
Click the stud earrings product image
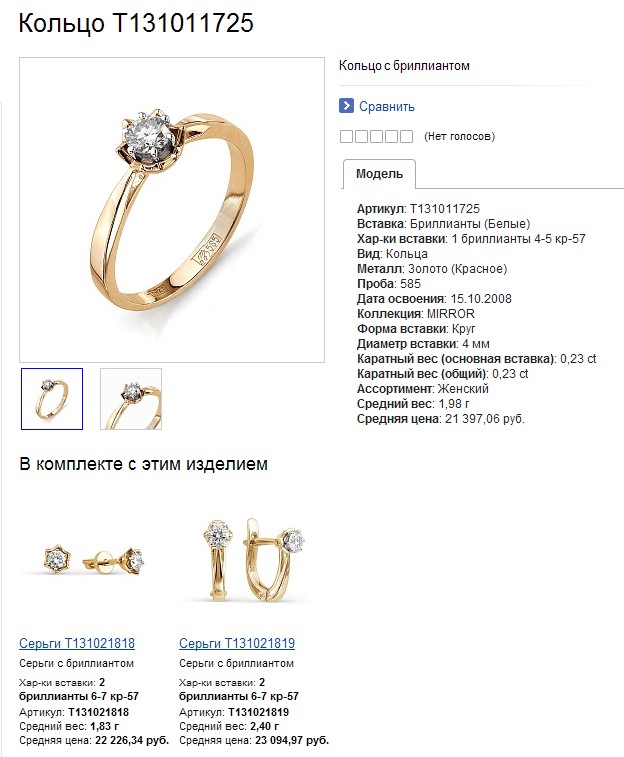tap(94, 561)
